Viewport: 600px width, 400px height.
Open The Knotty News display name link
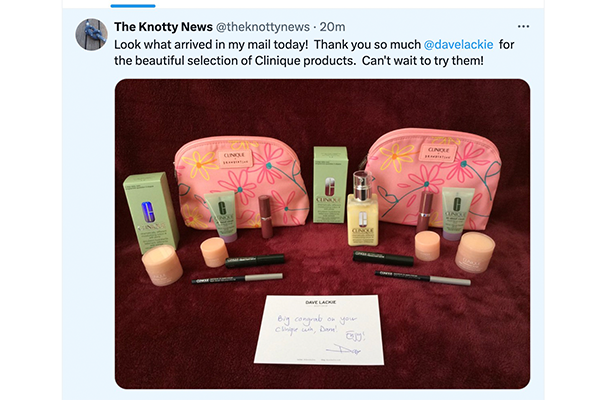163,27
